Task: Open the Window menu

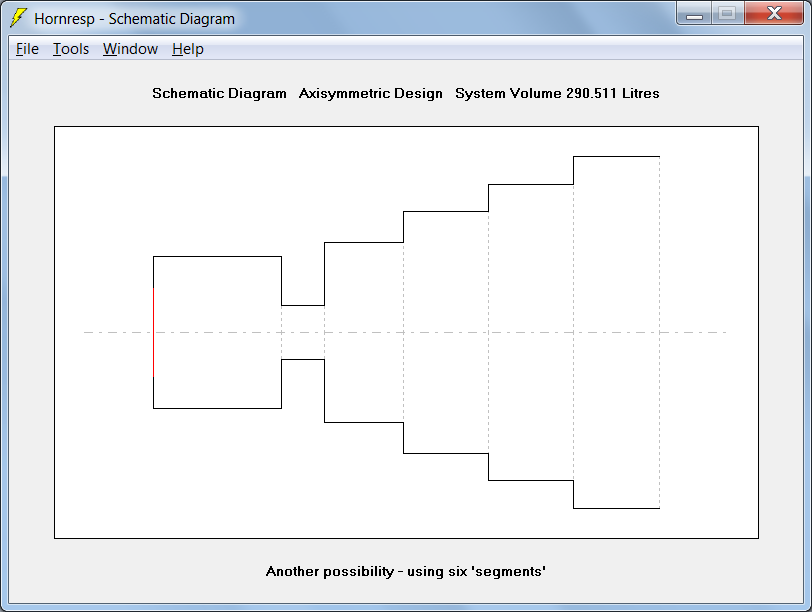Action: pyautogui.click(x=130, y=49)
